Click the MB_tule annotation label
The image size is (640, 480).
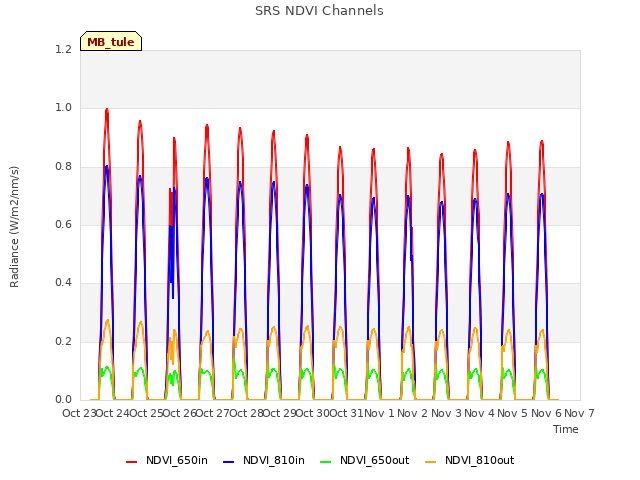point(111,41)
